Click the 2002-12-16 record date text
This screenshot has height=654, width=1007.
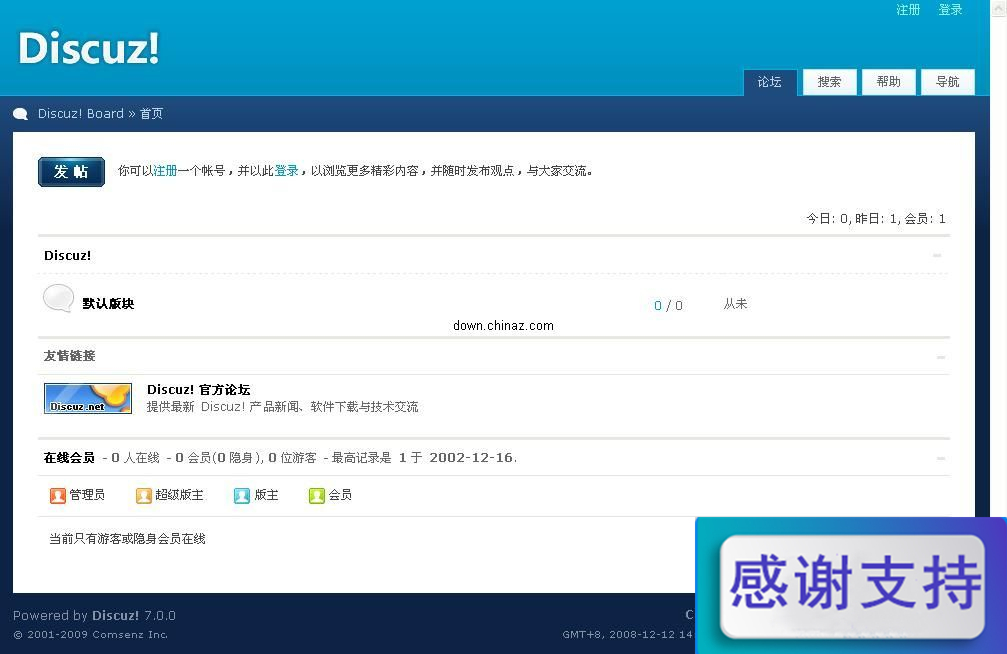[x=471, y=458]
